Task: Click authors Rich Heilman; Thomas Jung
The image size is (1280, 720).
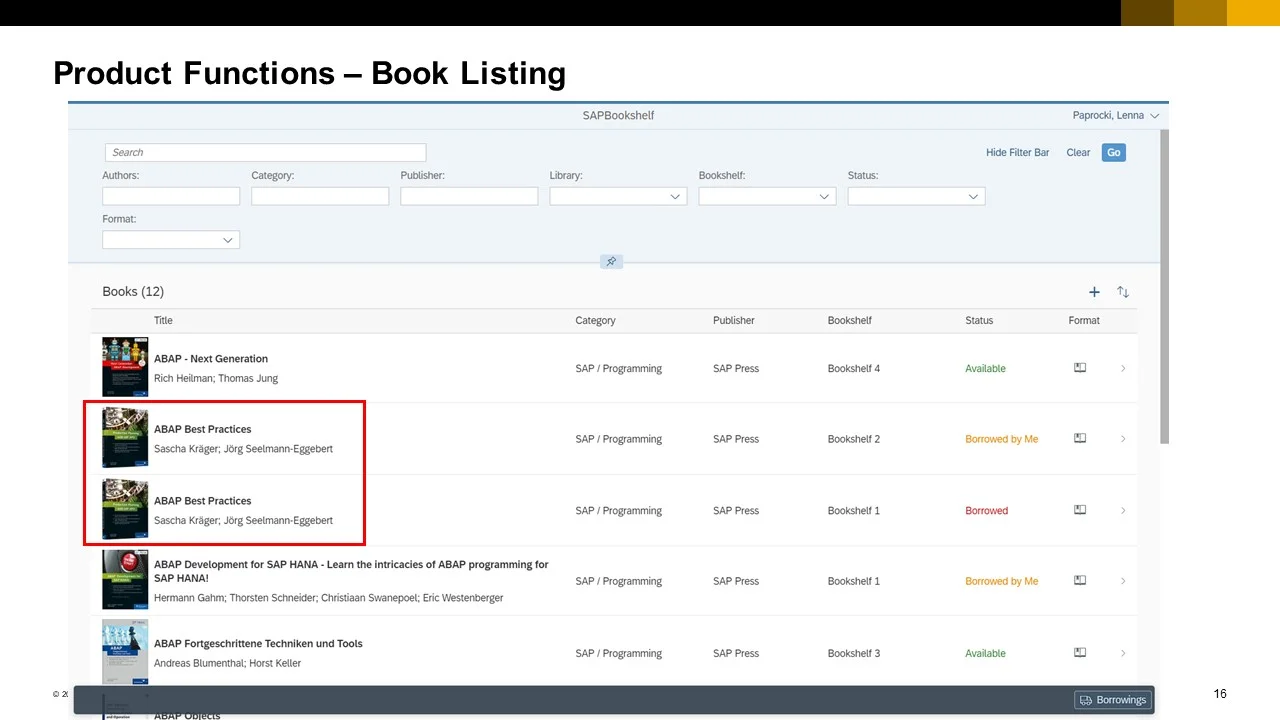Action: pos(216,378)
